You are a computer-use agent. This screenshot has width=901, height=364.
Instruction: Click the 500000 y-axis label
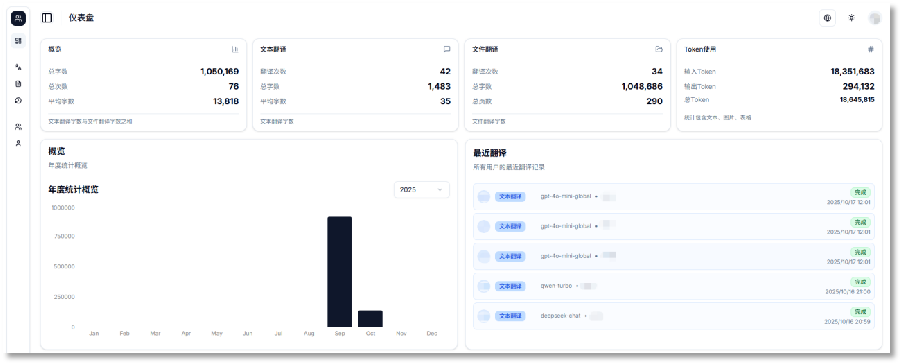pos(64,267)
